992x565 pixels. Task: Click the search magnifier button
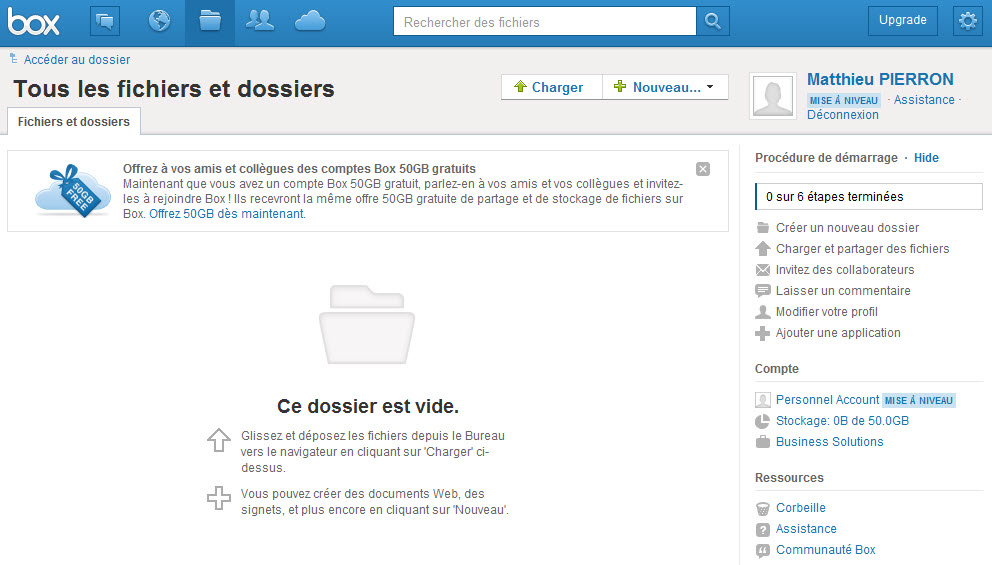(x=713, y=22)
